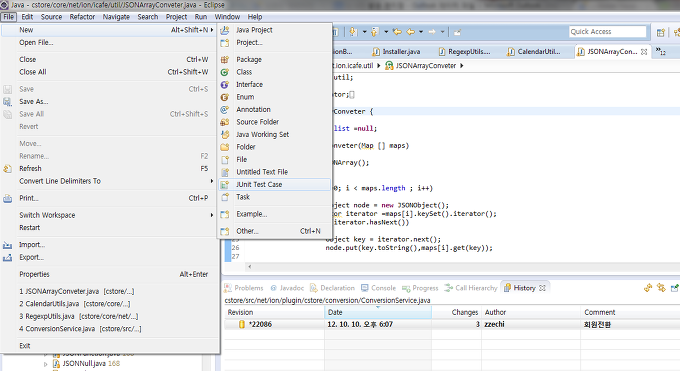Click the Annotation icon in submenu

click(225, 110)
